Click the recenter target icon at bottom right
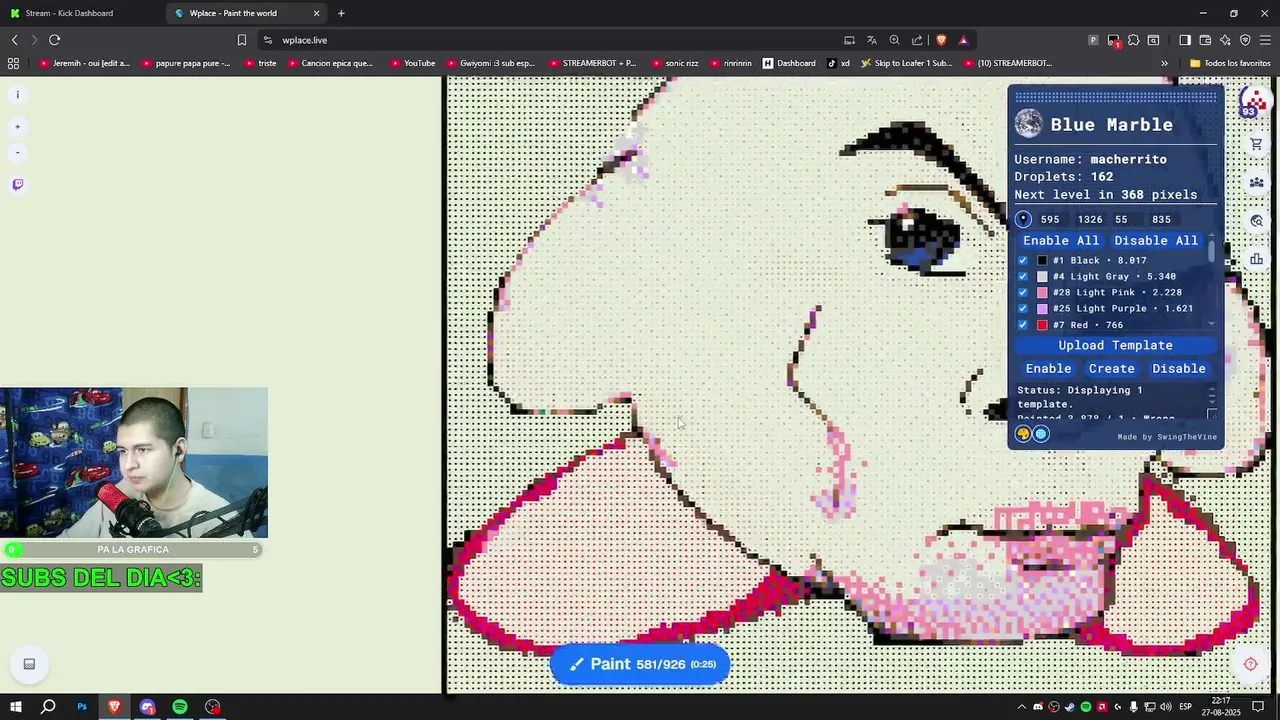Image resolution: width=1280 pixels, height=720 pixels. 1250,664
